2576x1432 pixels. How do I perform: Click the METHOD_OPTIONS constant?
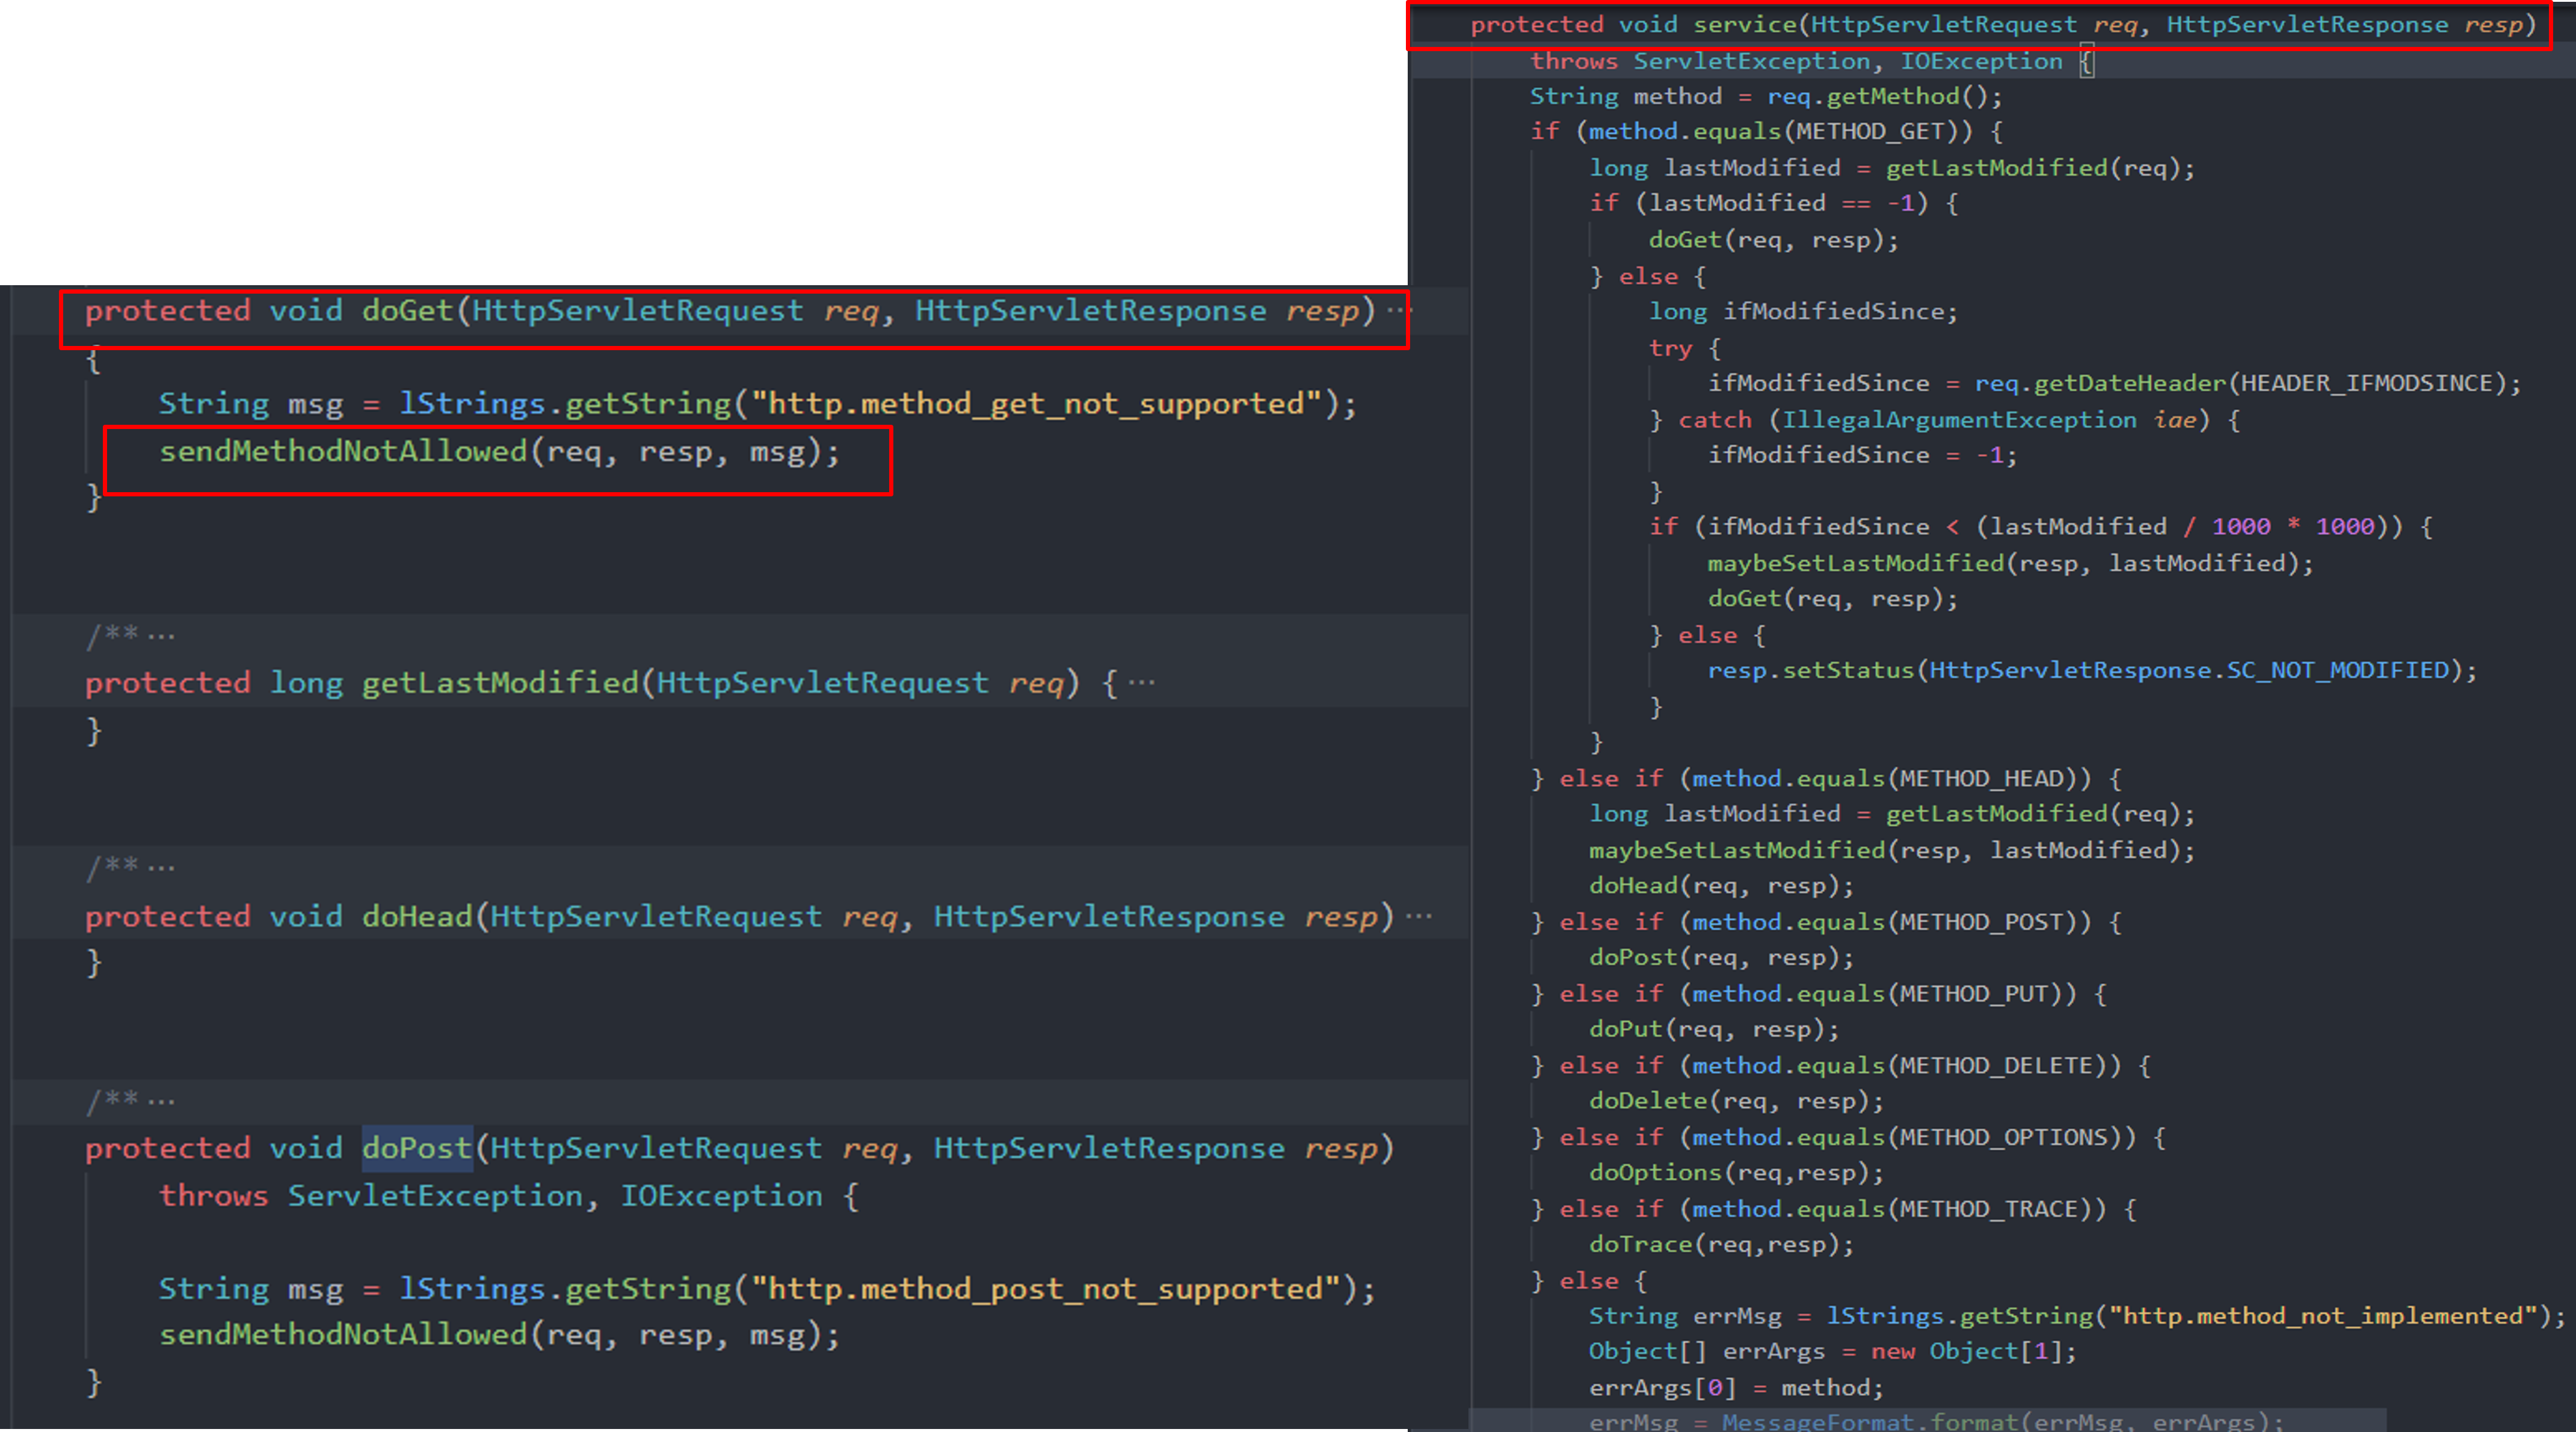coord(2002,1137)
